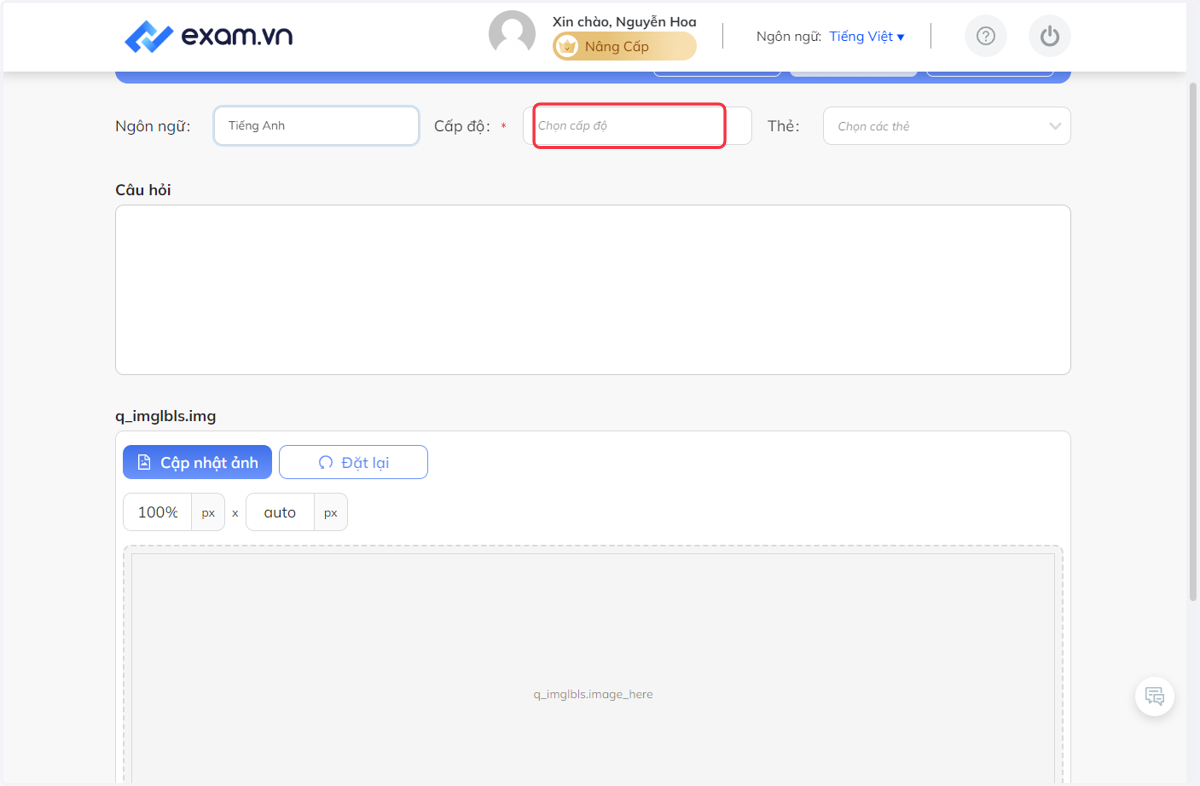This screenshot has height=786, width=1200.
Task: Click the px unit beside auto
Action: click(x=331, y=512)
